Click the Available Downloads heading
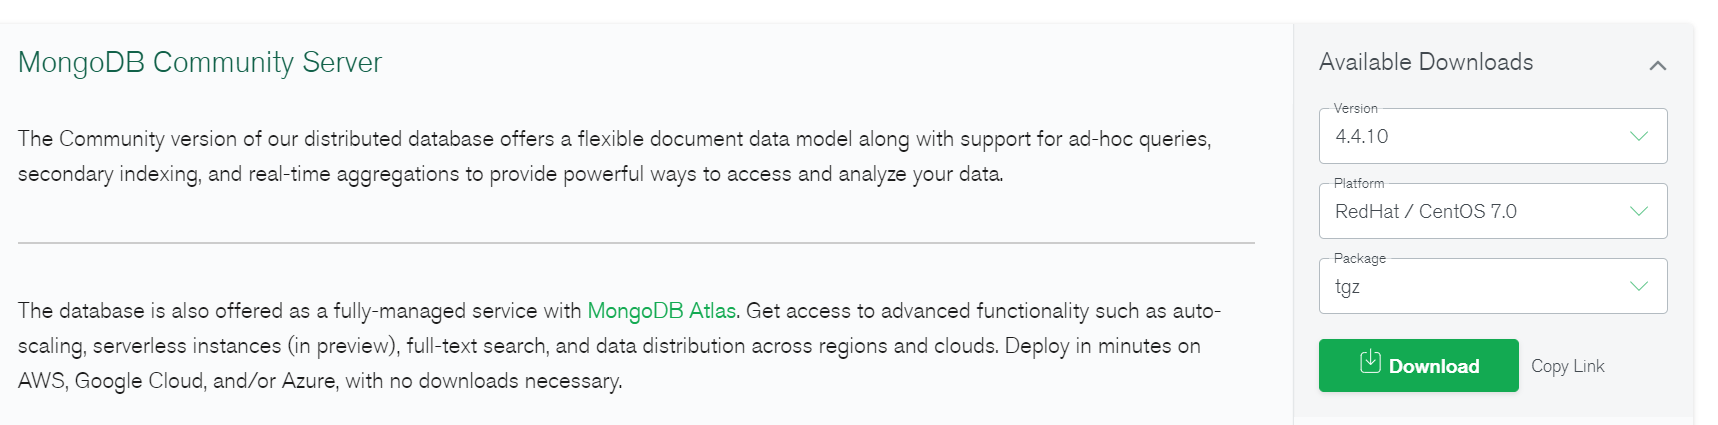The height and width of the screenshot is (425, 1718). (x=1425, y=62)
